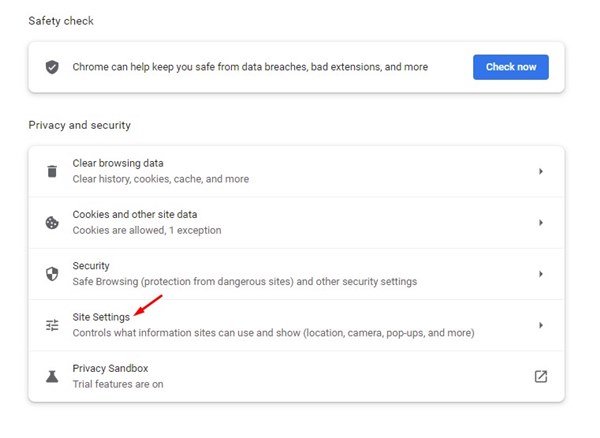Viewport: 600px width, 438px height.
Task: Click the Security shield icon
Action: pos(52,274)
